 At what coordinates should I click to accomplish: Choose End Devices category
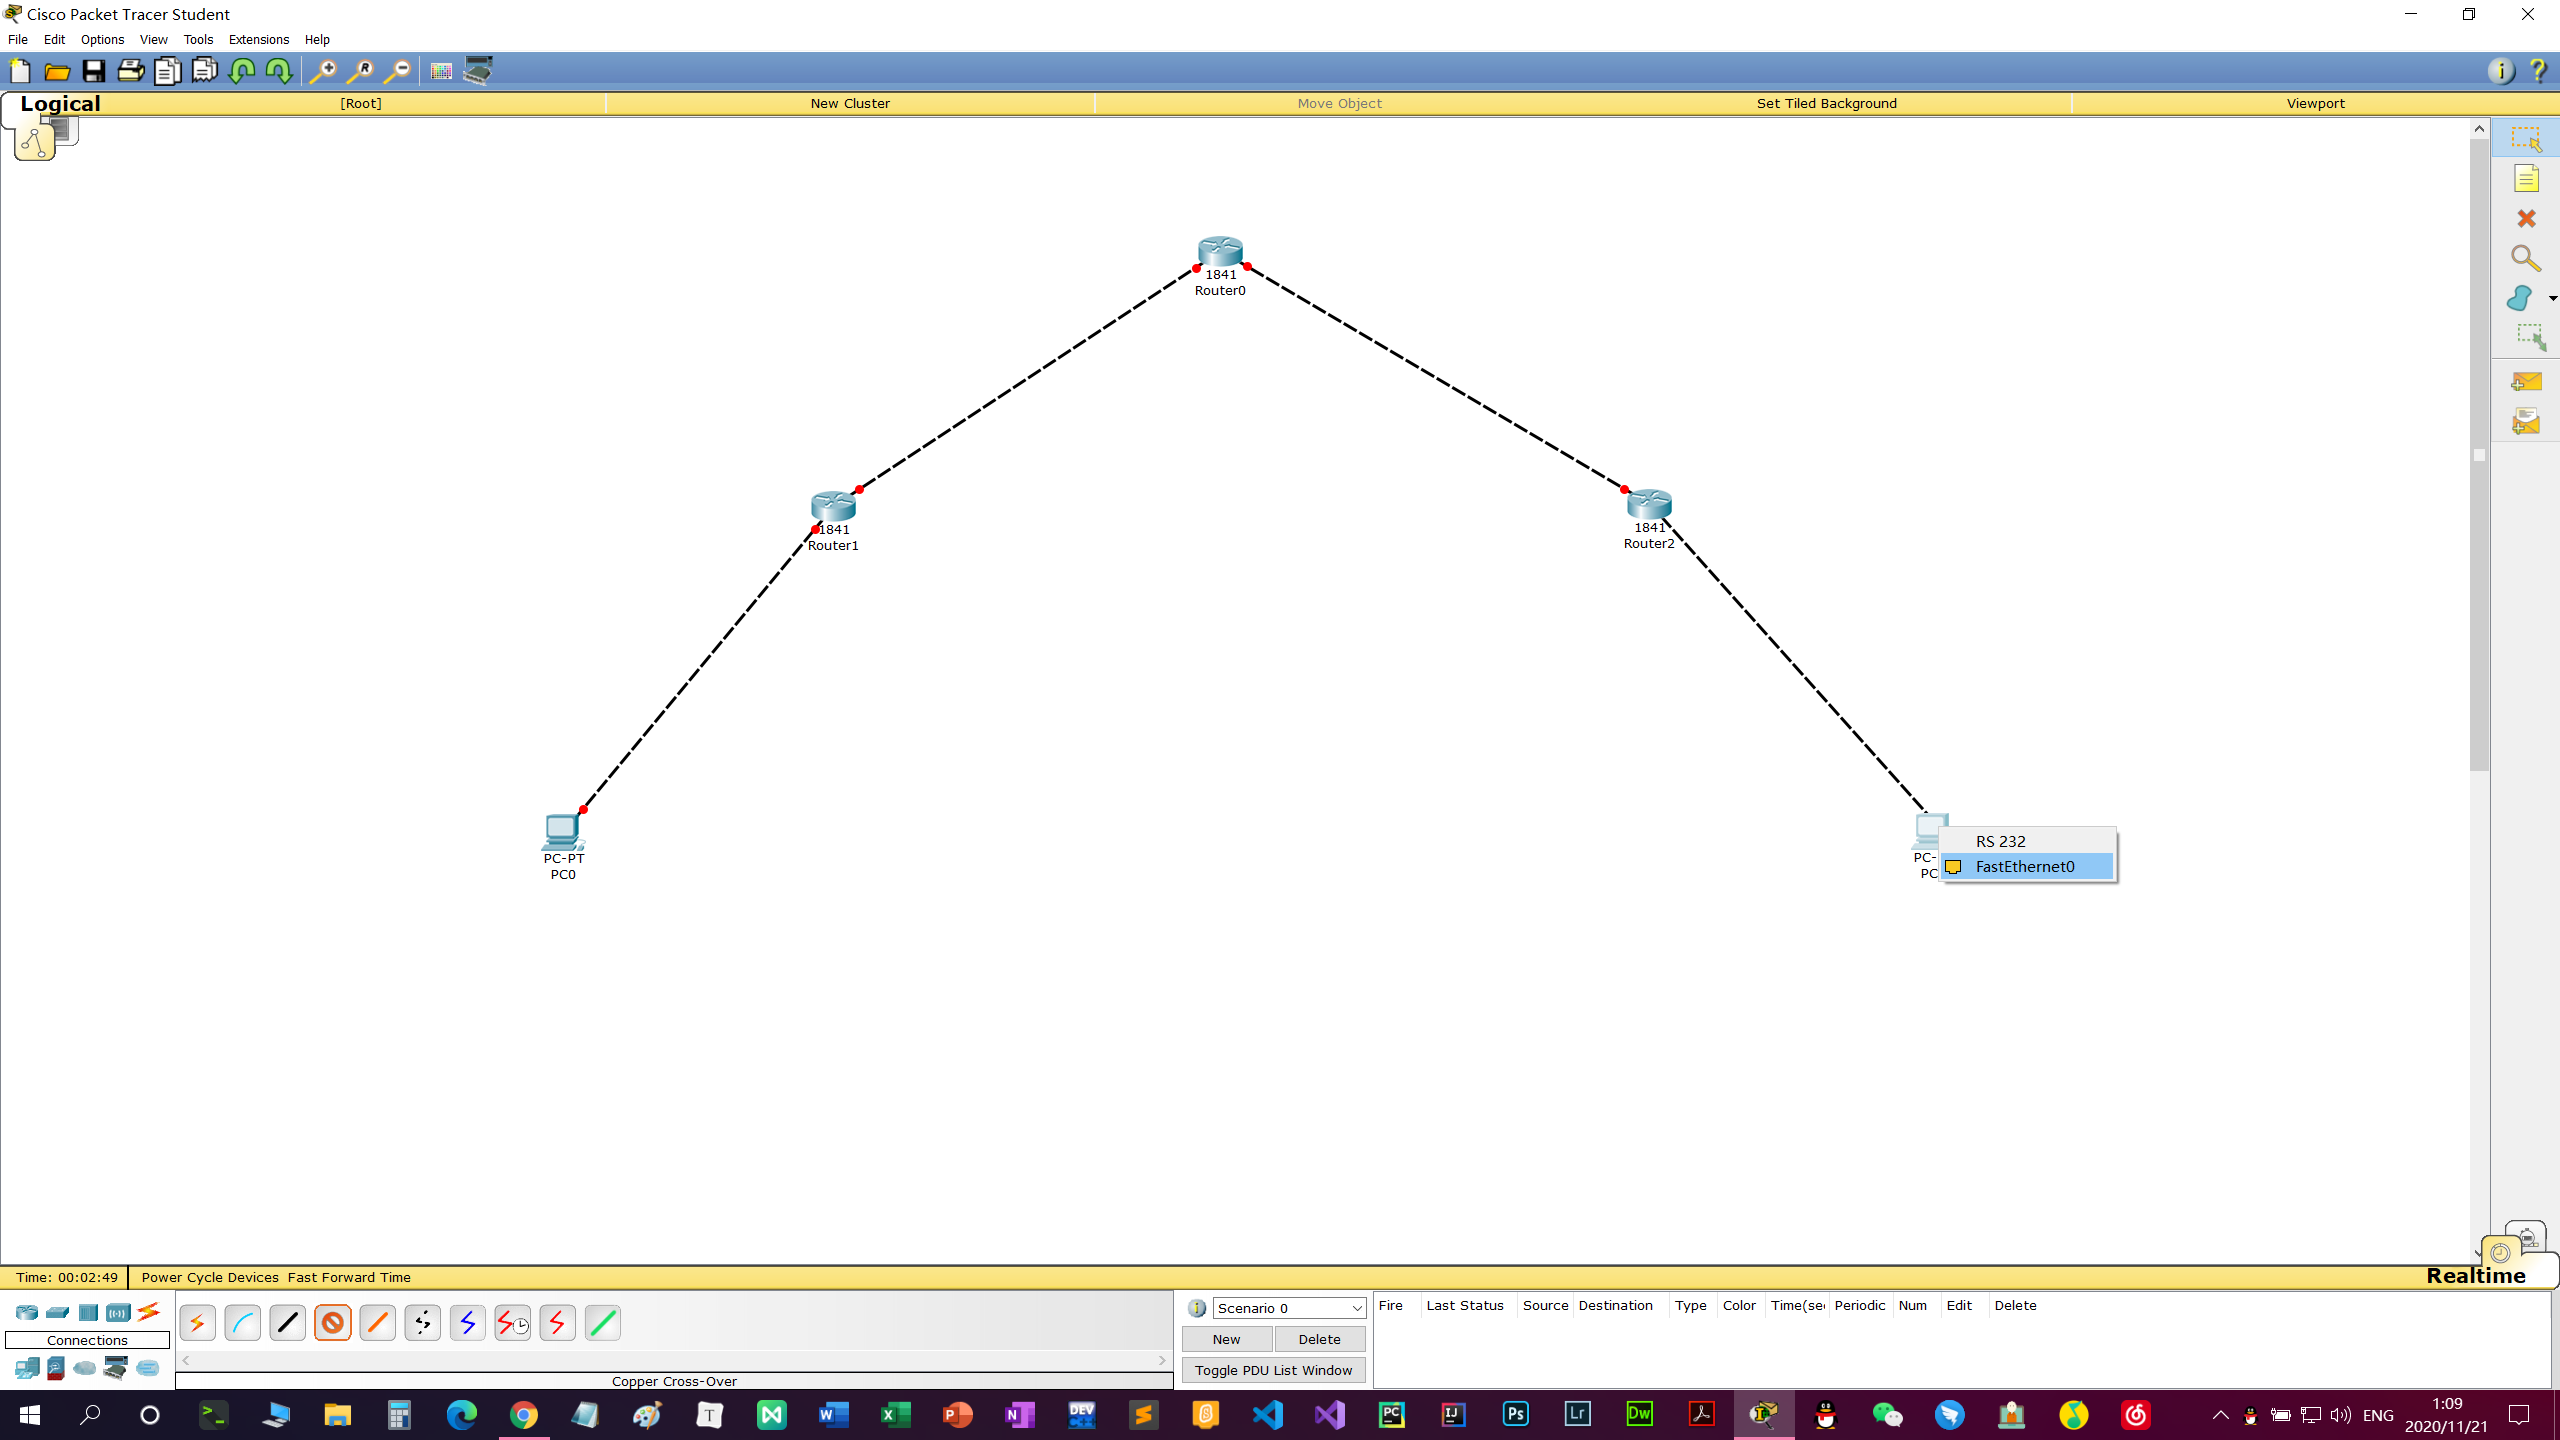click(27, 1367)
